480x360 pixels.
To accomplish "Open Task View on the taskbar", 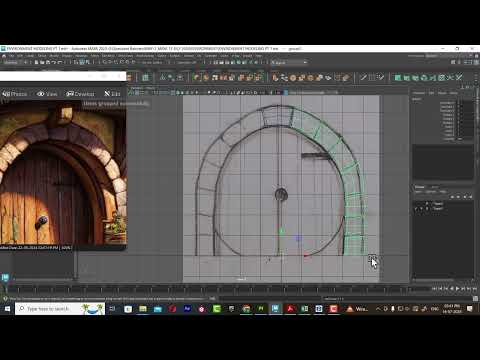I will pos(113,309).
